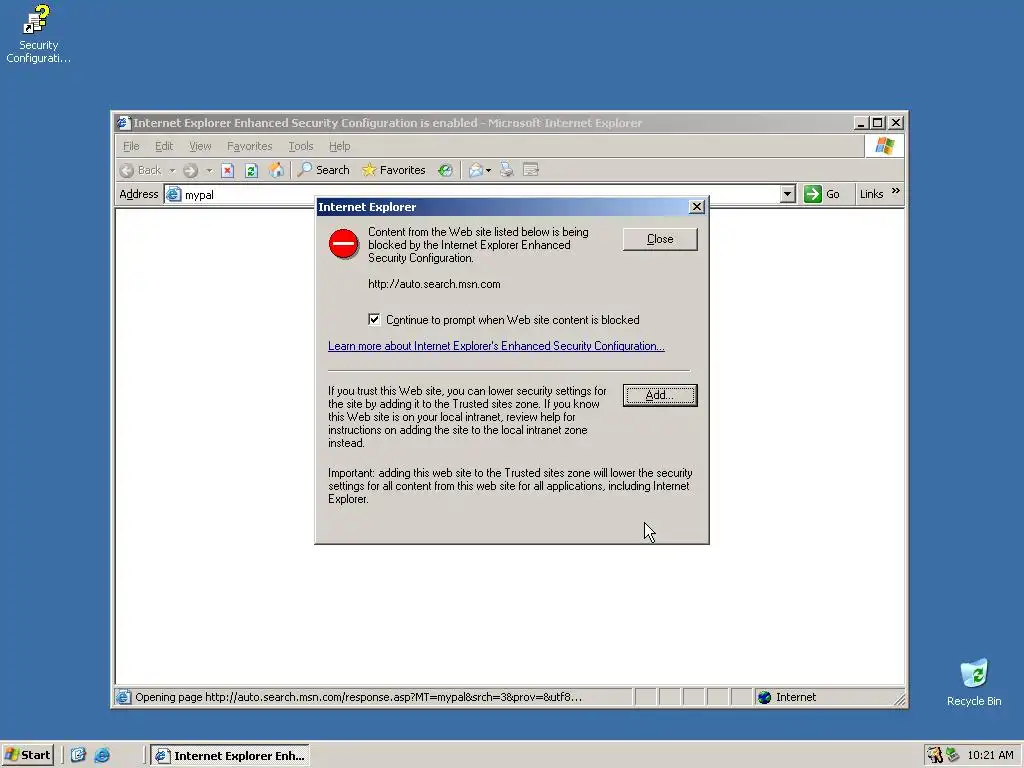
Task: Open the Favorites menu
Action: coord(249,146)
